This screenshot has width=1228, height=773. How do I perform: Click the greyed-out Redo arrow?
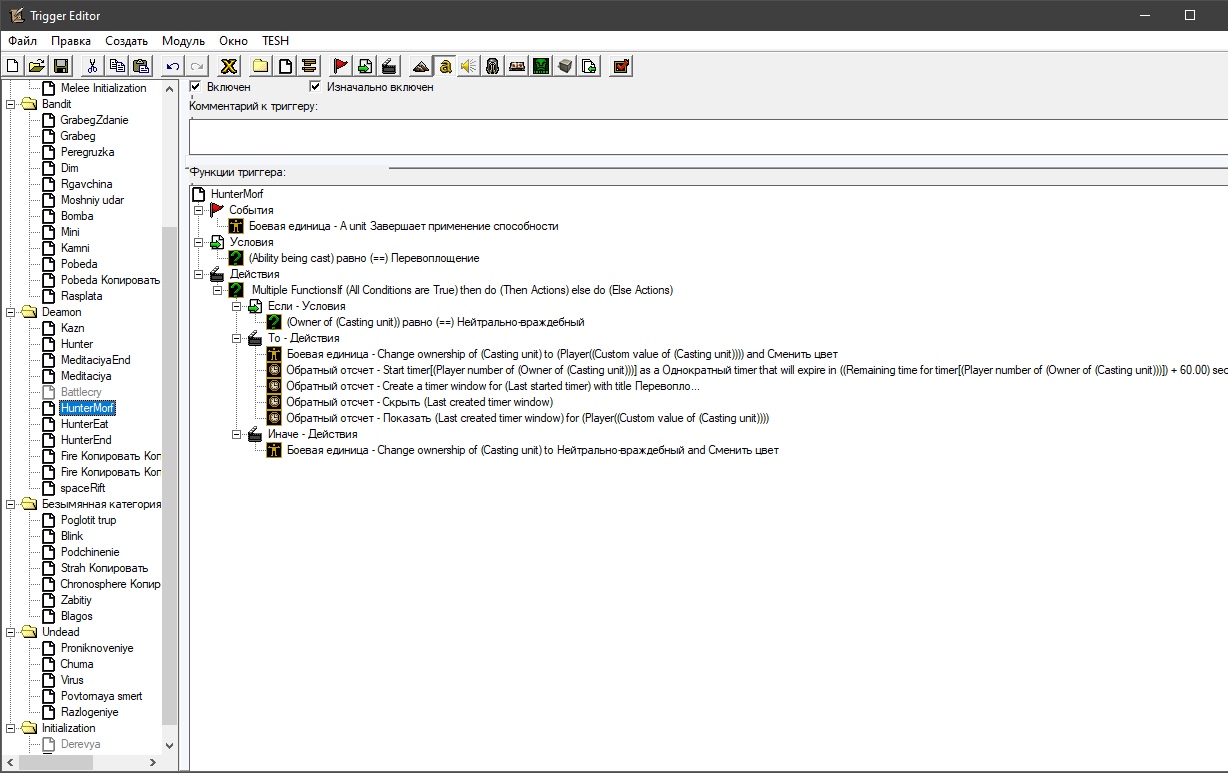(x=197, y=66)
